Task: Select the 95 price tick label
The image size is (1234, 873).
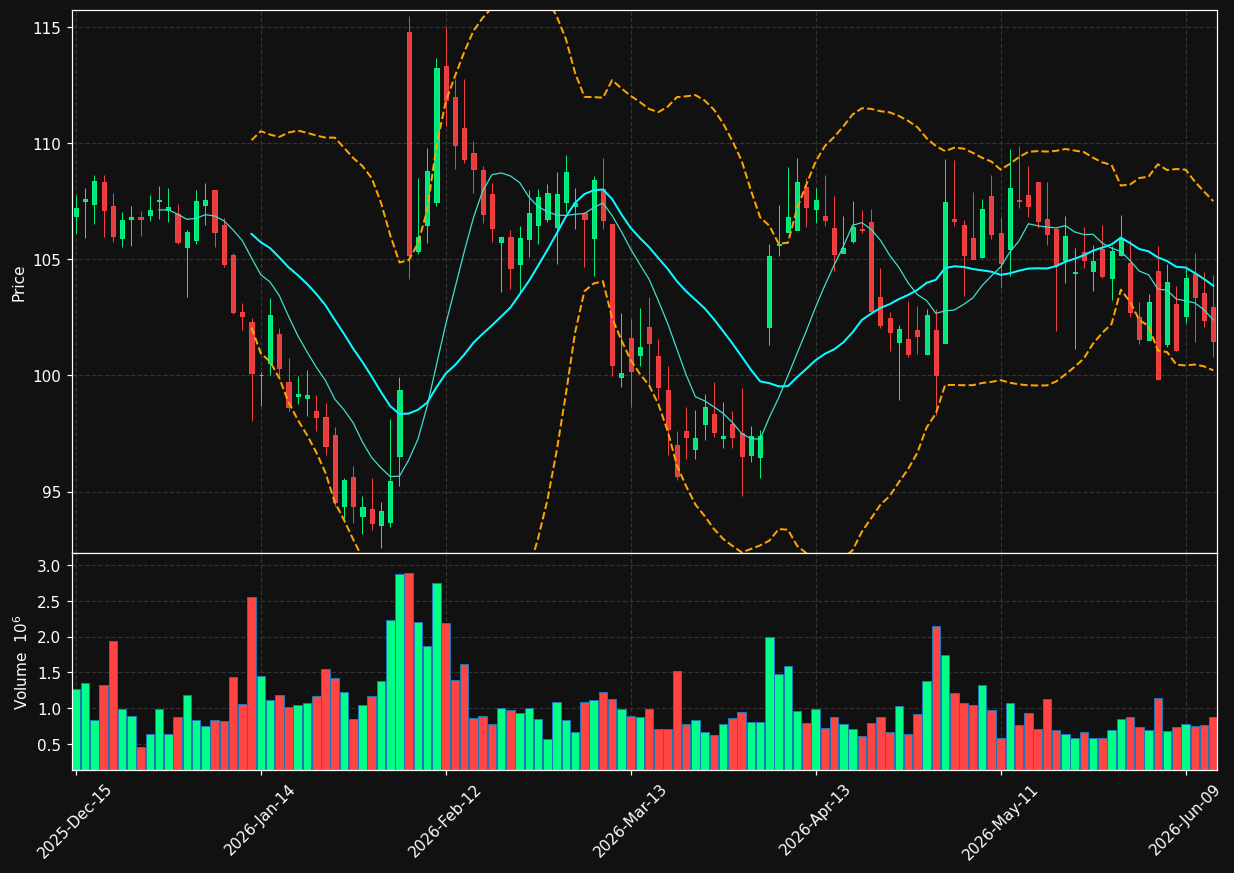Action: point(50,492)
